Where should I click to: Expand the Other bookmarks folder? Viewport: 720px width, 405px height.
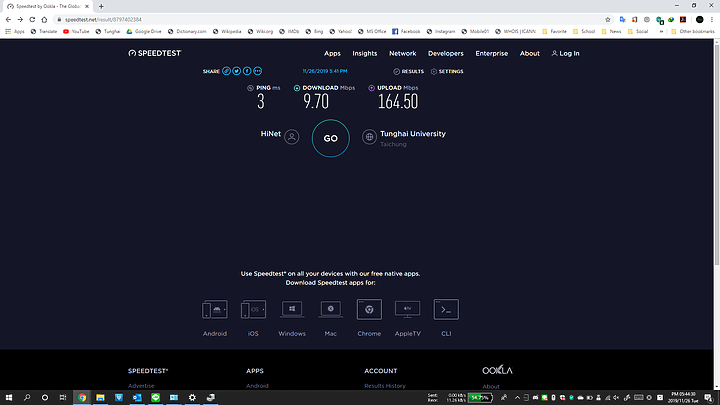[693, 32]
